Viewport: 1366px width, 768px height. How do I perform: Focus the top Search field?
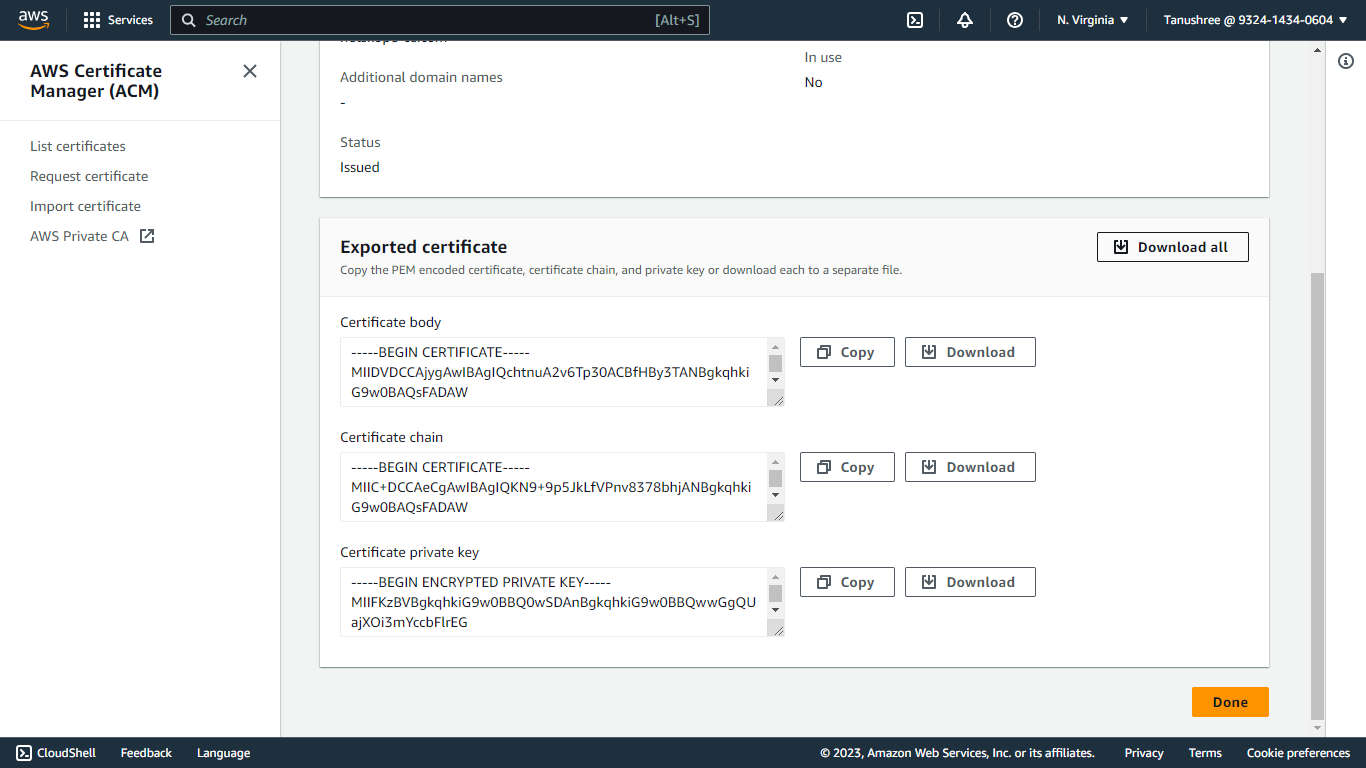coord(440,20)
